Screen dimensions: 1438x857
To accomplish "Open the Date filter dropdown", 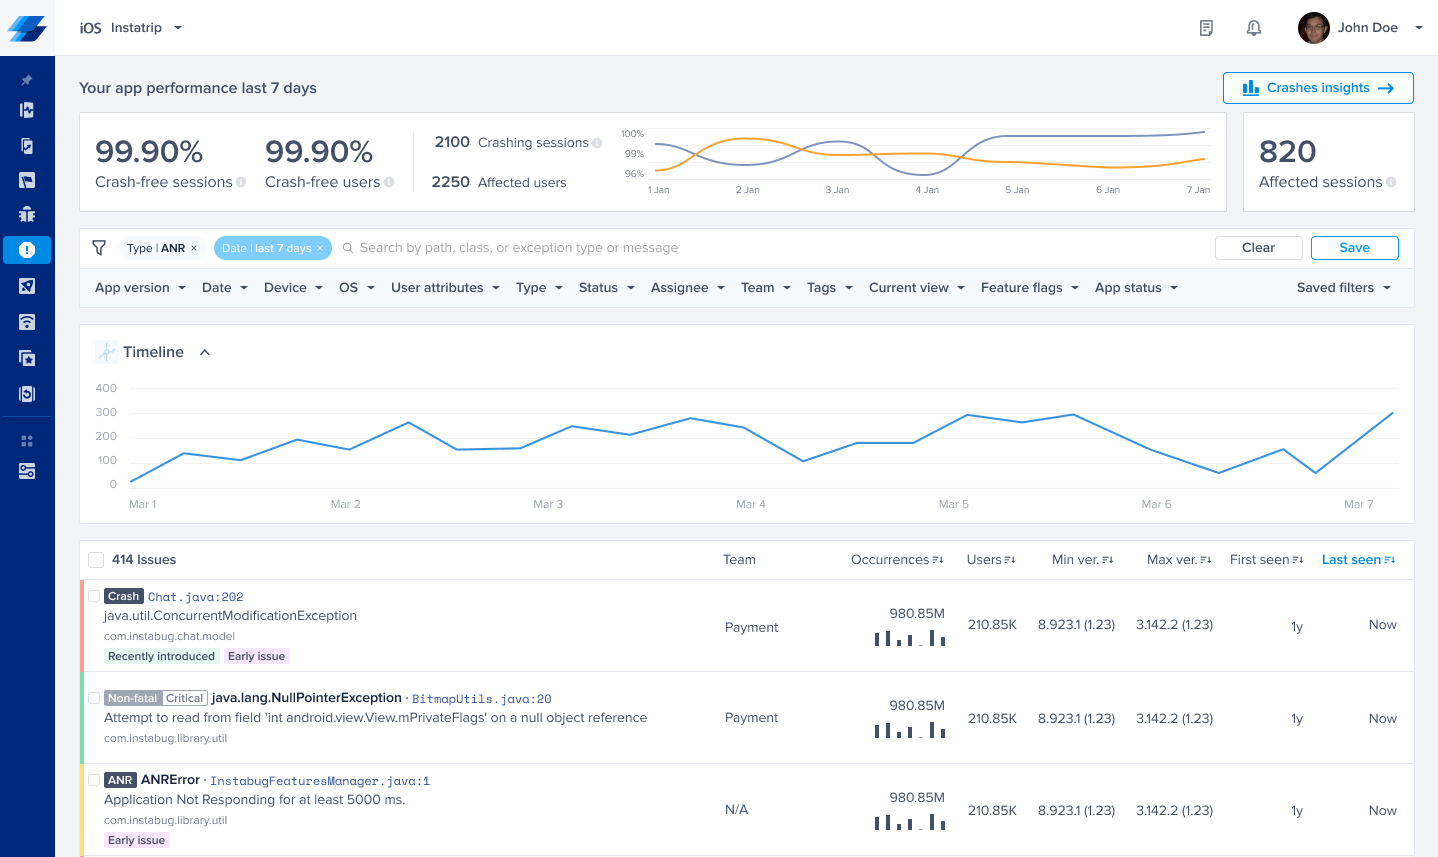I will point(225,288).
